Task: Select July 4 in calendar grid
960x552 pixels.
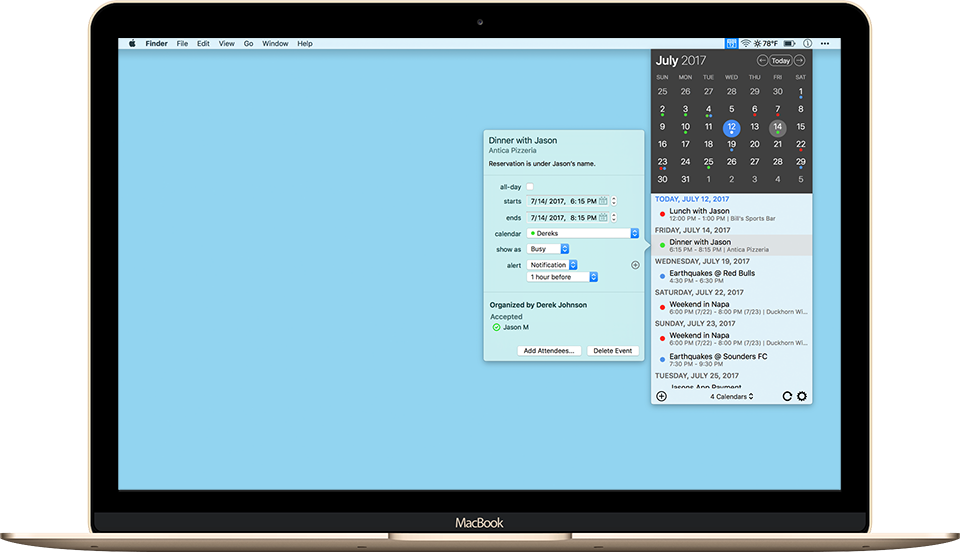Action: pyautogui.click(x=708, y=110)
